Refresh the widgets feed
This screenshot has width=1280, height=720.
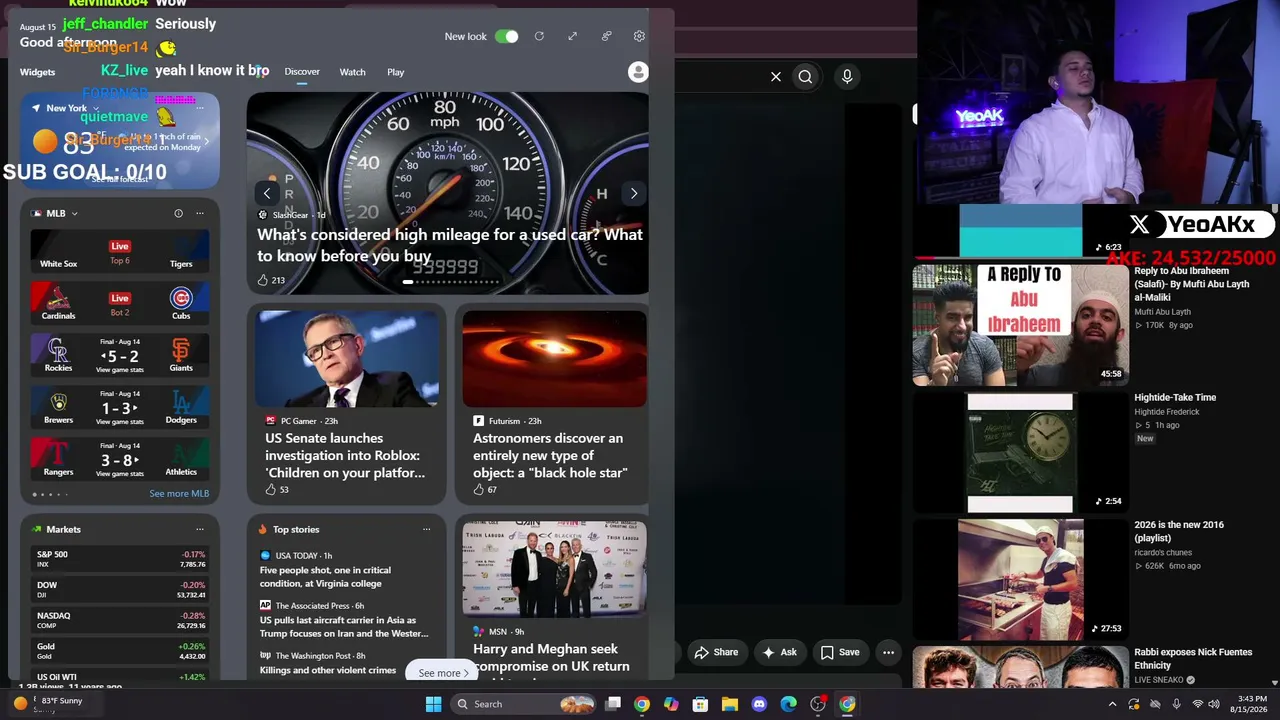539,36
